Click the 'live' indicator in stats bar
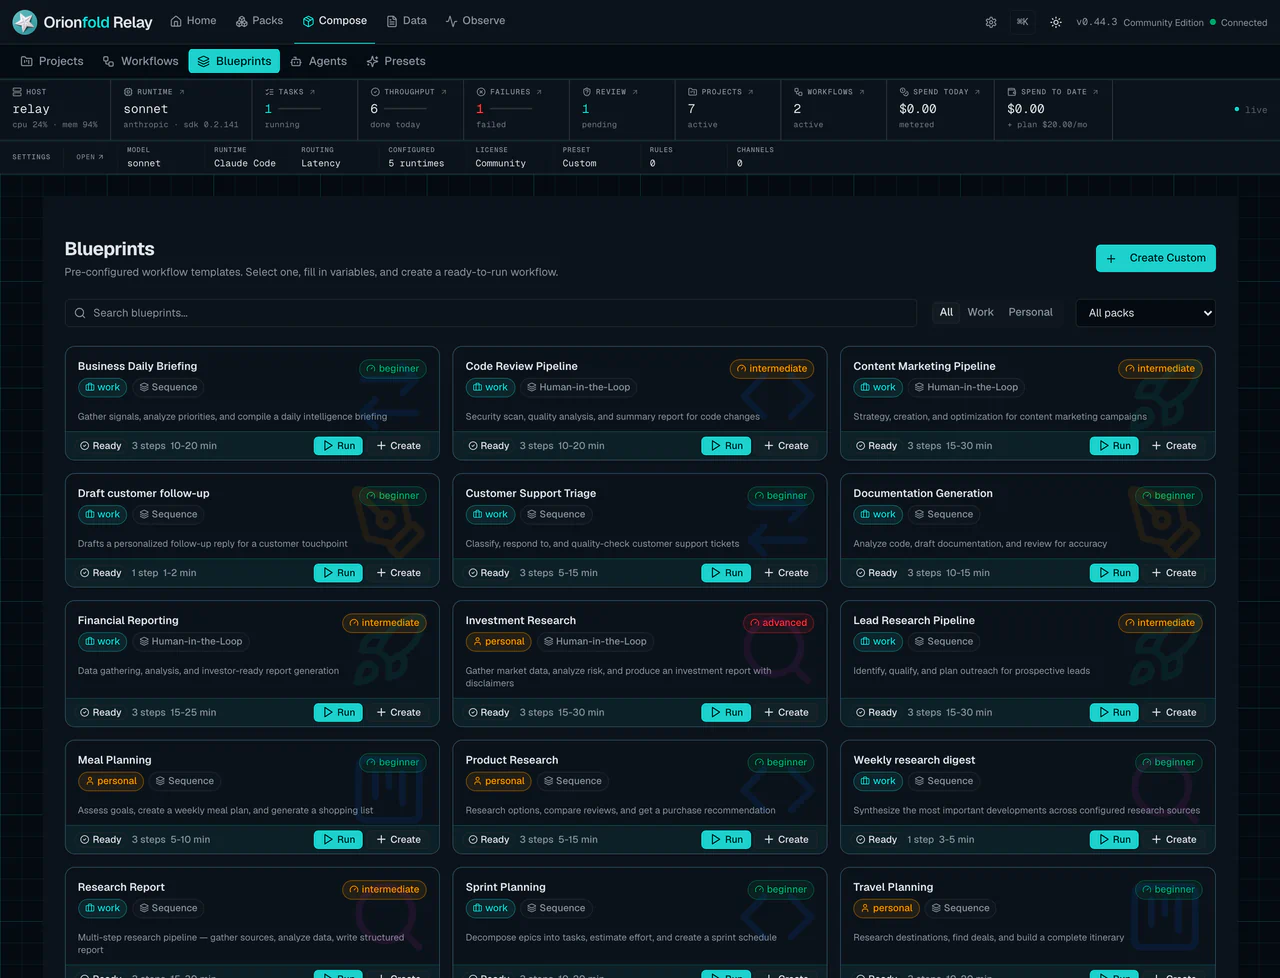Image resolution: width=1280 pixels, height=978 pixels. tap(1250, 110)
